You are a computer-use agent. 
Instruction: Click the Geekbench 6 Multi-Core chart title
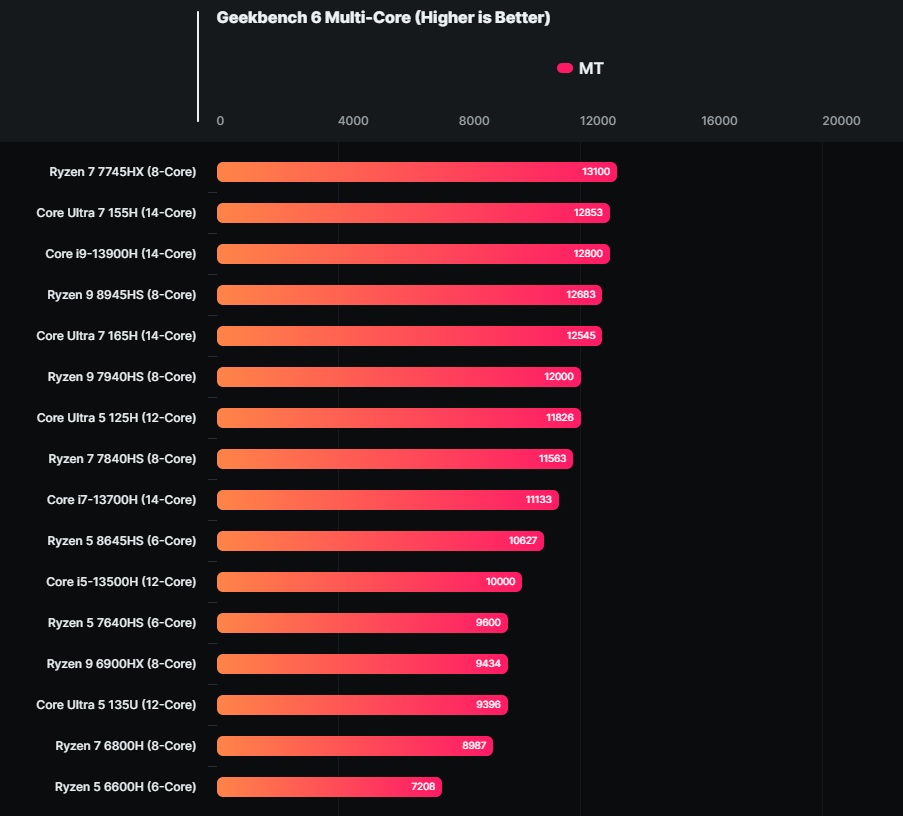point(383,18)
